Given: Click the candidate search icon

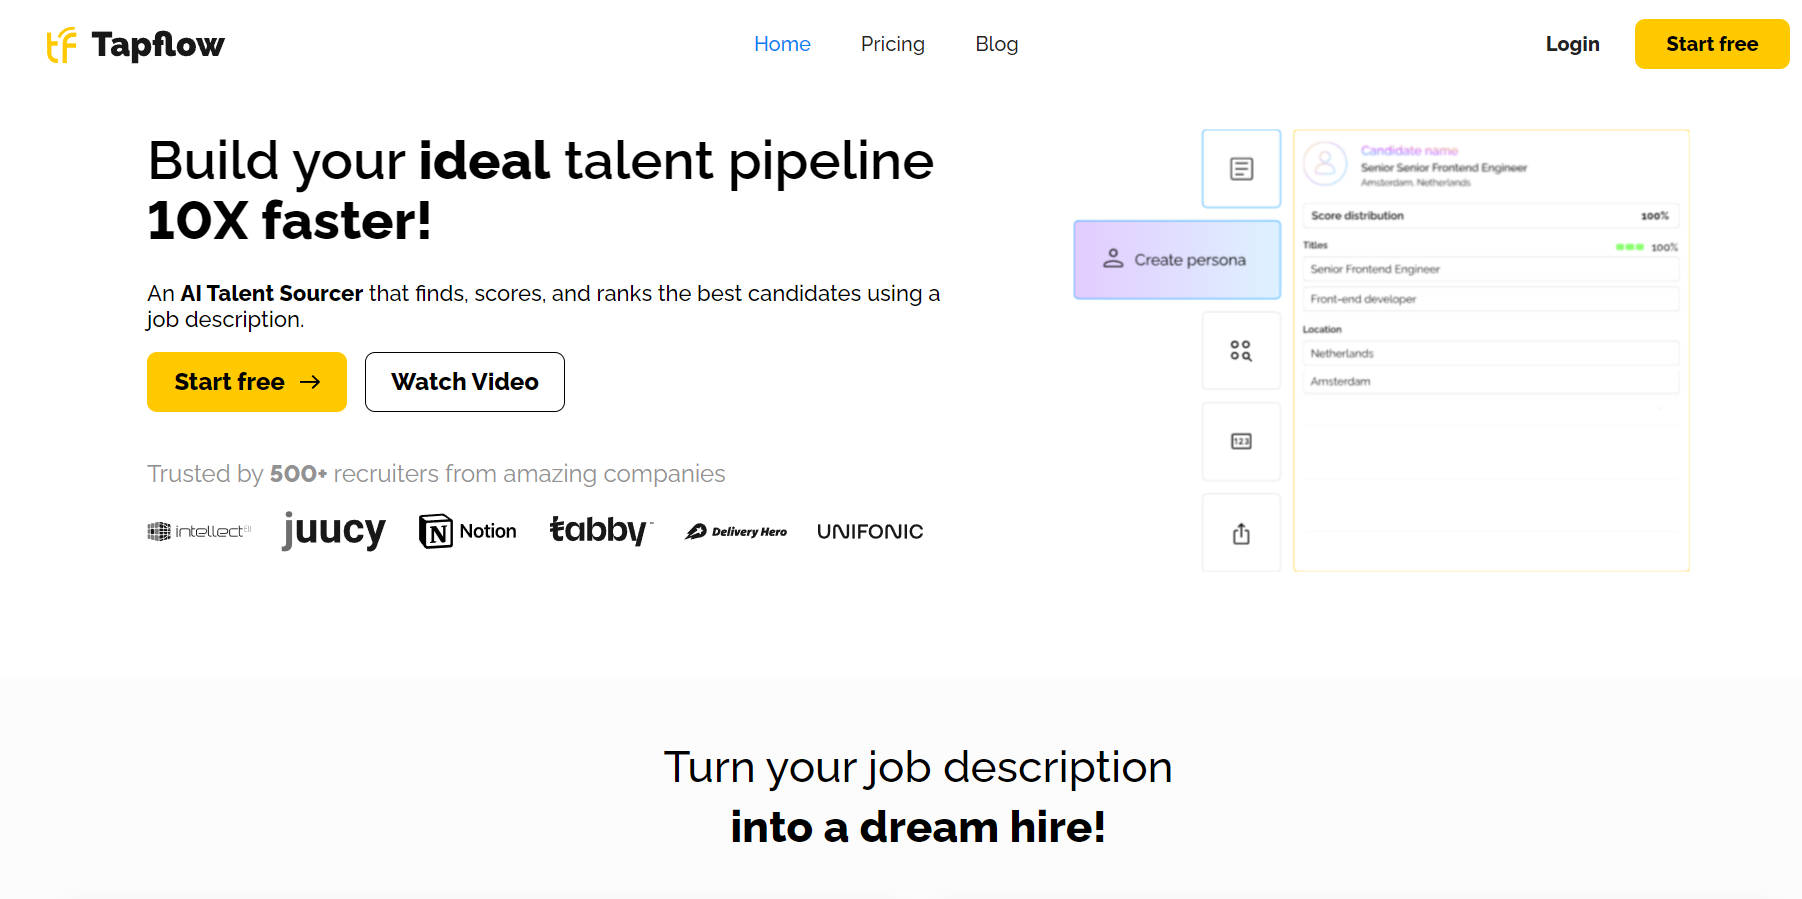Looking at the screenshot, I should pyautogui.click(x=1241, y=351).
